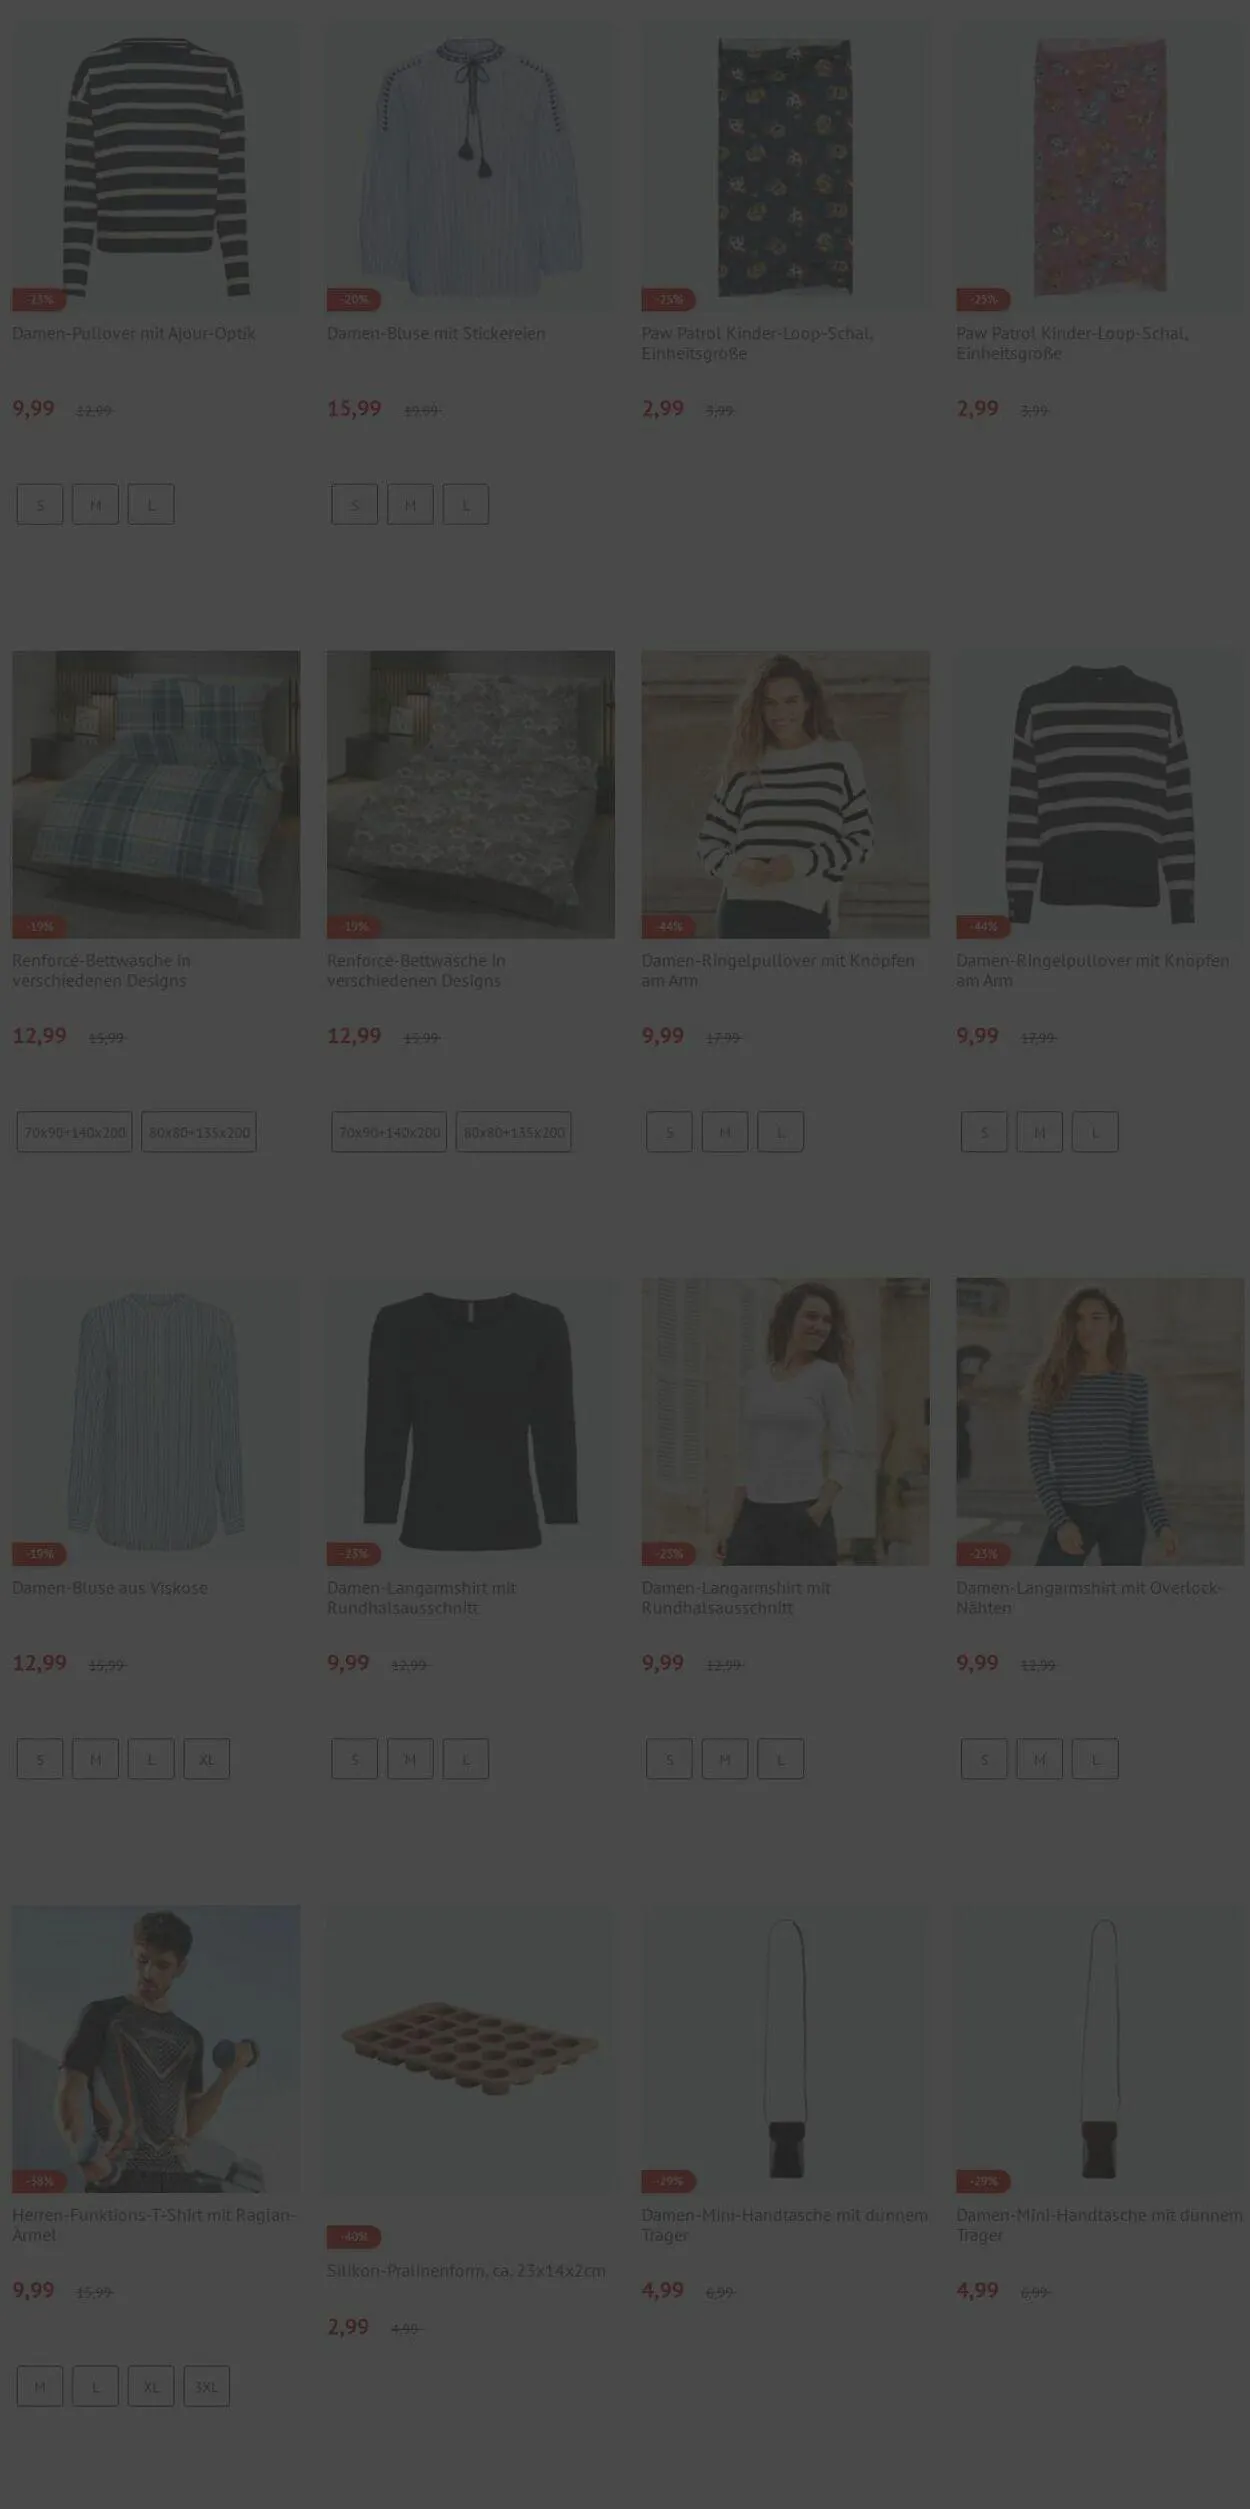Open the Silikon-Pralinenform title link
The height and width of the screenshot is (2509, 1250).
(x=466, y=2271)
